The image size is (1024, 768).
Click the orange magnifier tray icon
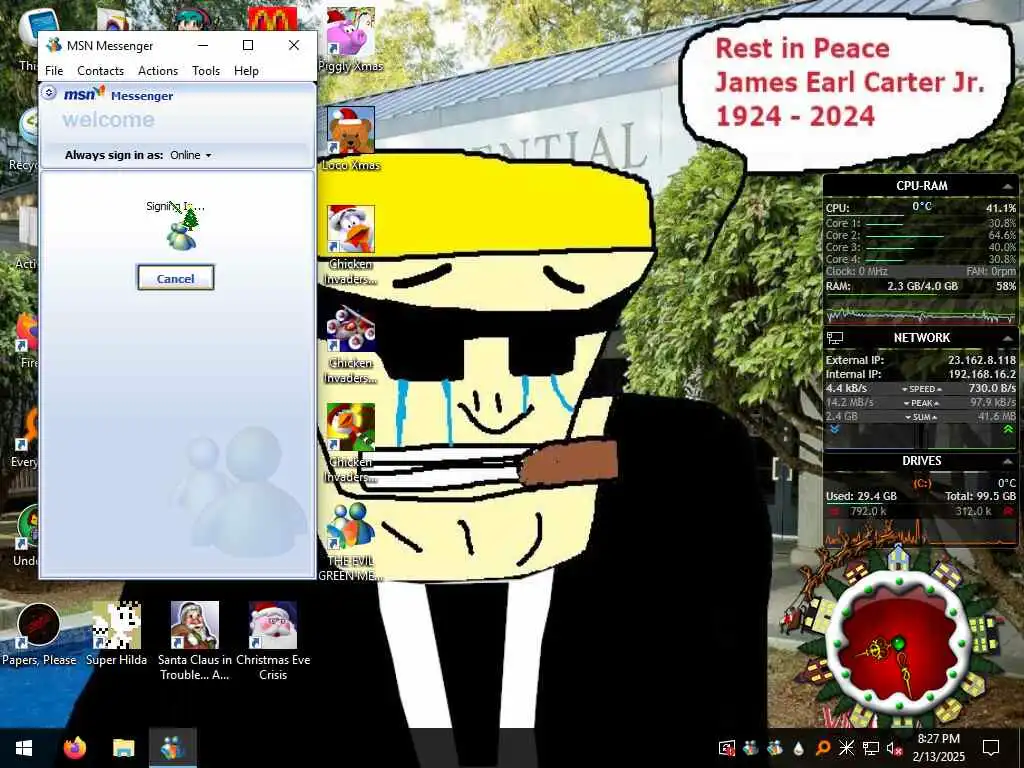(x=823, y=748)
